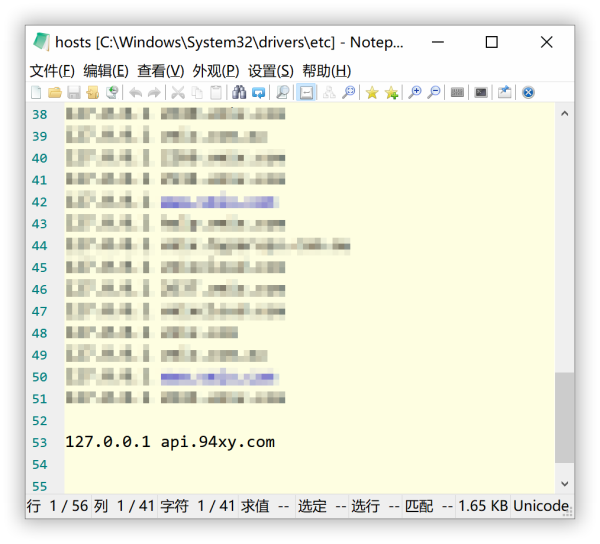Maximize the hosts Notepad window
The image size is (600, 544).
[491, 42]
